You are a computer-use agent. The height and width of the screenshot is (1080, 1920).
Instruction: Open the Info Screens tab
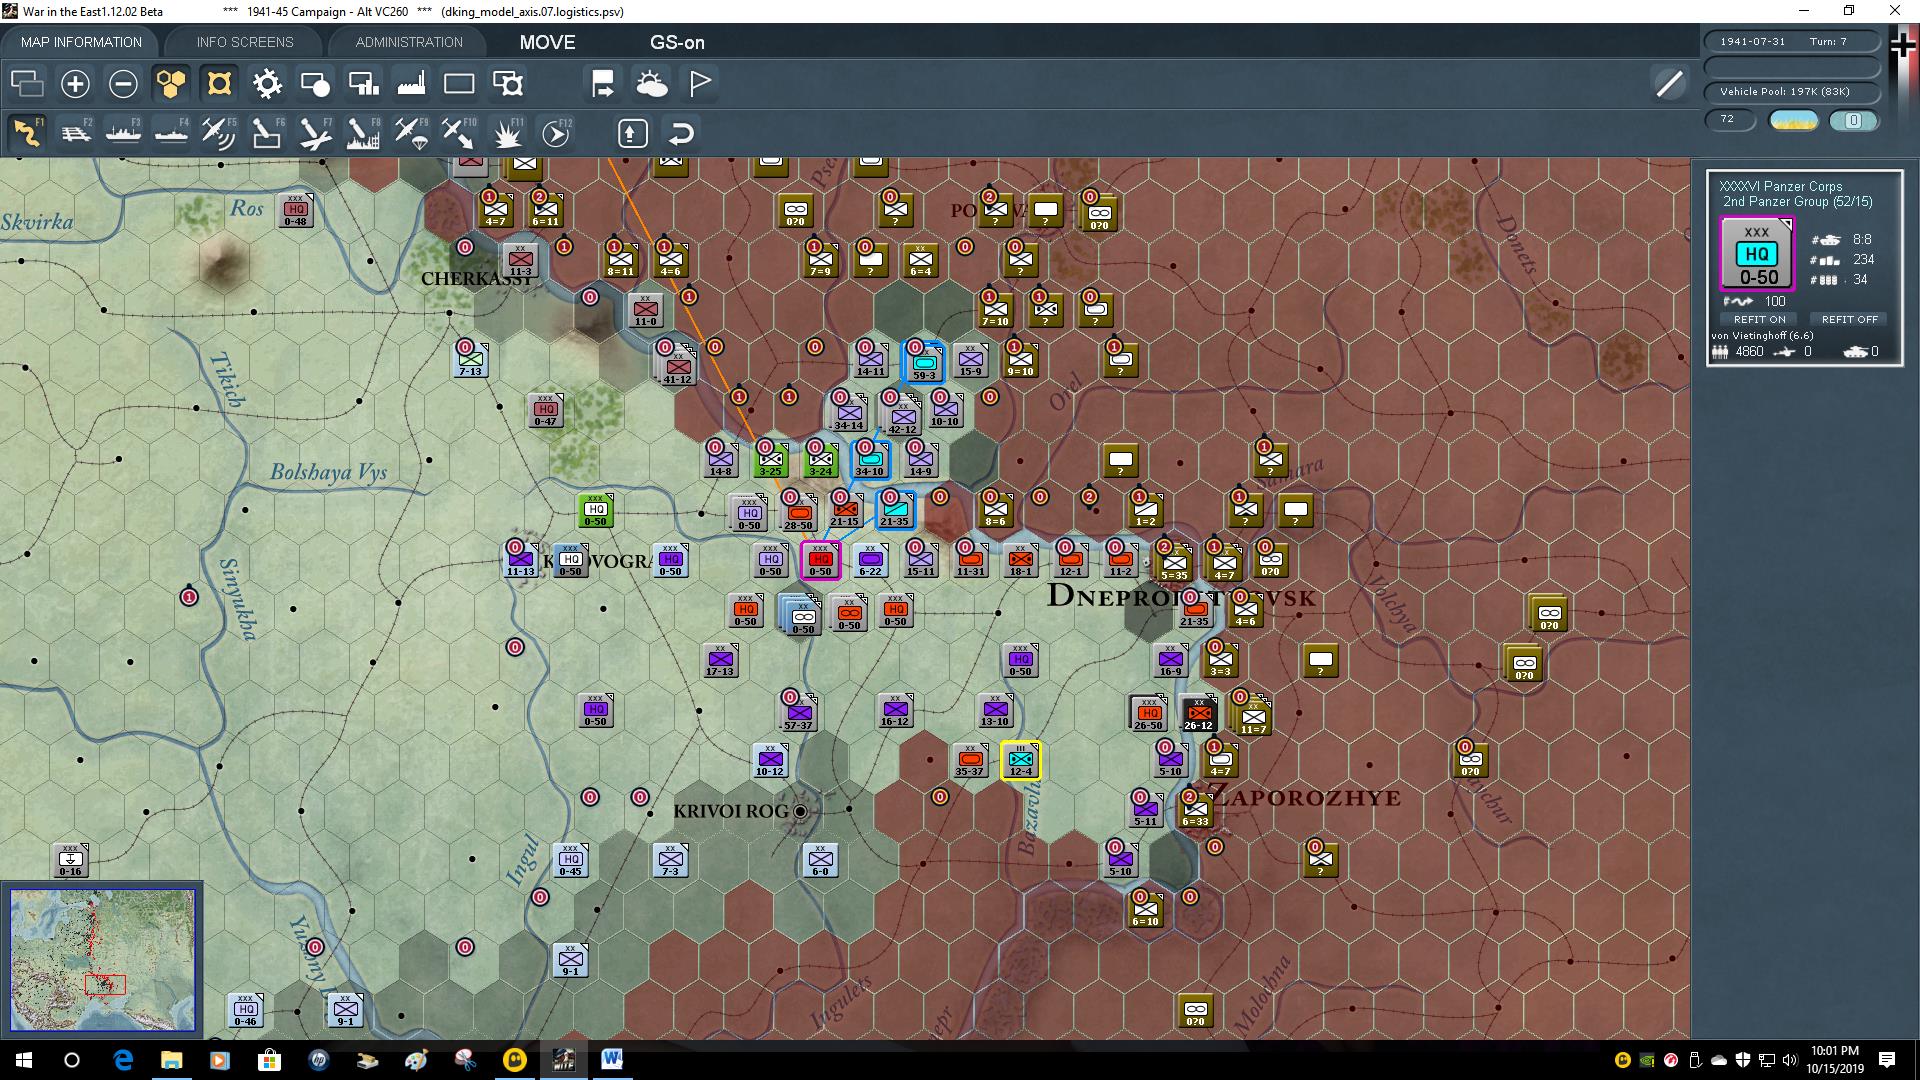[x=245, y=42]
